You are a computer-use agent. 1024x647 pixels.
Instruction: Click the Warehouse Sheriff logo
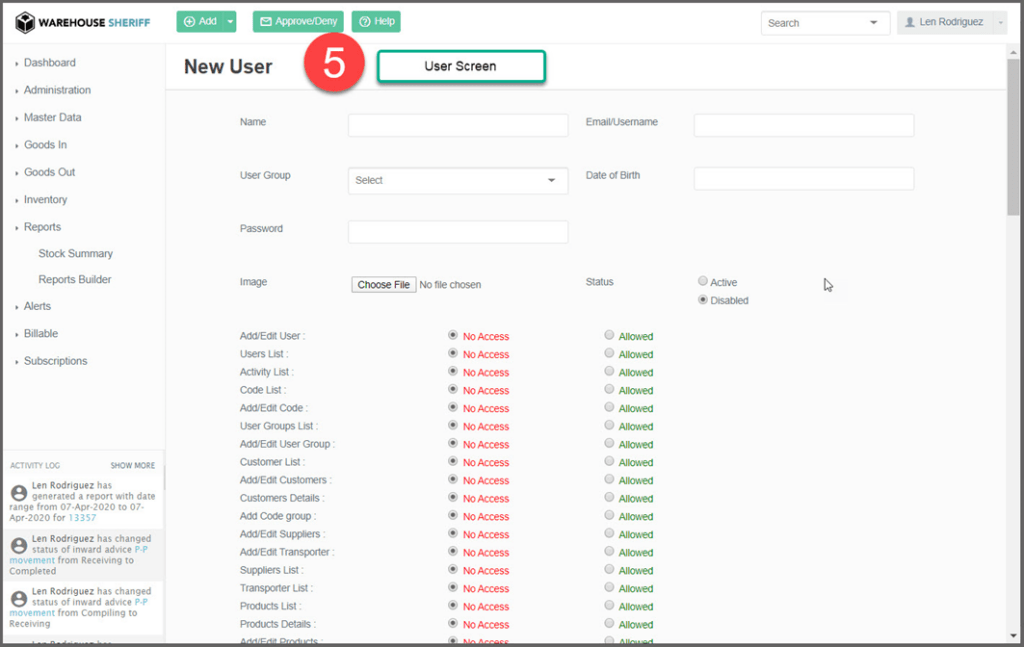click(x=82, y=21)
